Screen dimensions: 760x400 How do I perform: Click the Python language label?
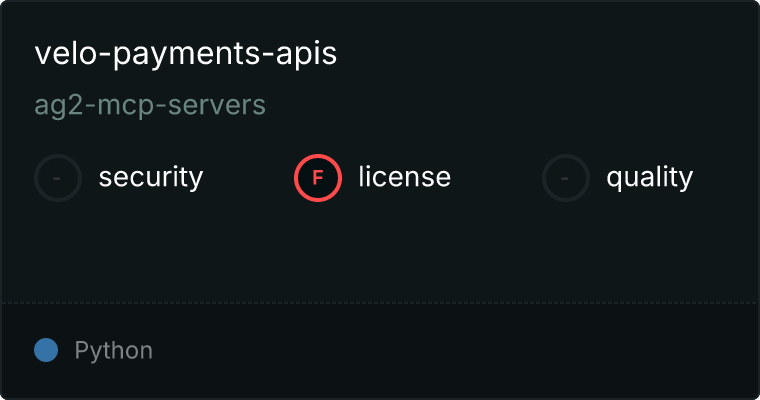114,351
